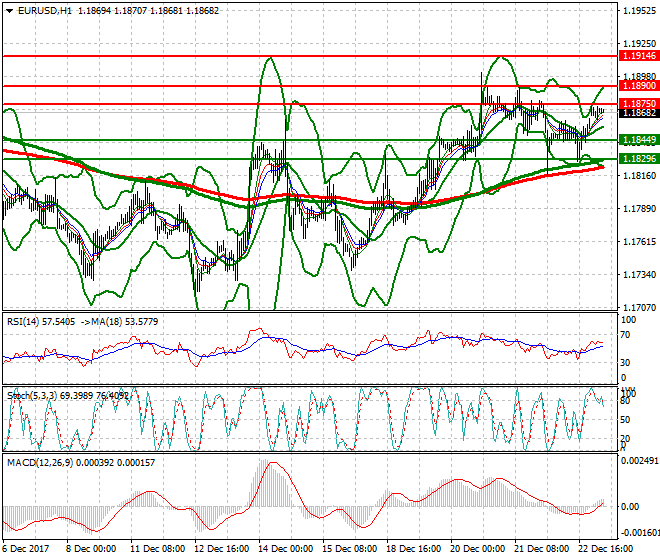This screenshot has width=660, height=560.
Task: Click the 18 Dec 16:00 time label
Action: 414,549
